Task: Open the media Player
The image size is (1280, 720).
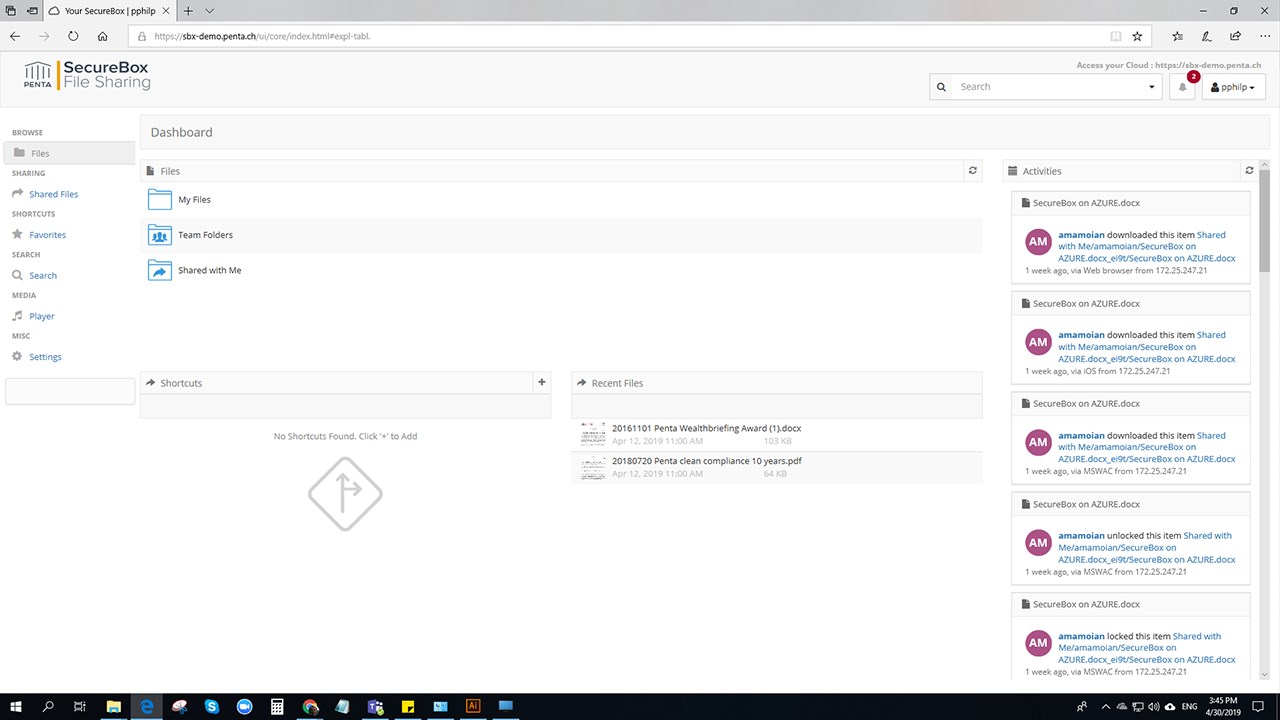Action: coord(41,316)
